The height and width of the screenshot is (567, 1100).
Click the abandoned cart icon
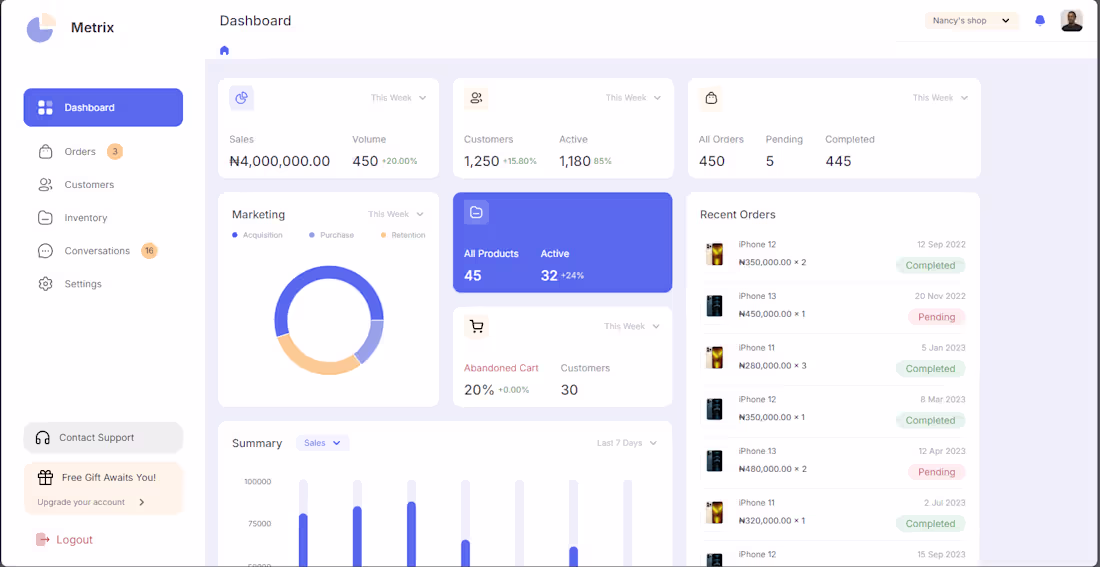476,326
